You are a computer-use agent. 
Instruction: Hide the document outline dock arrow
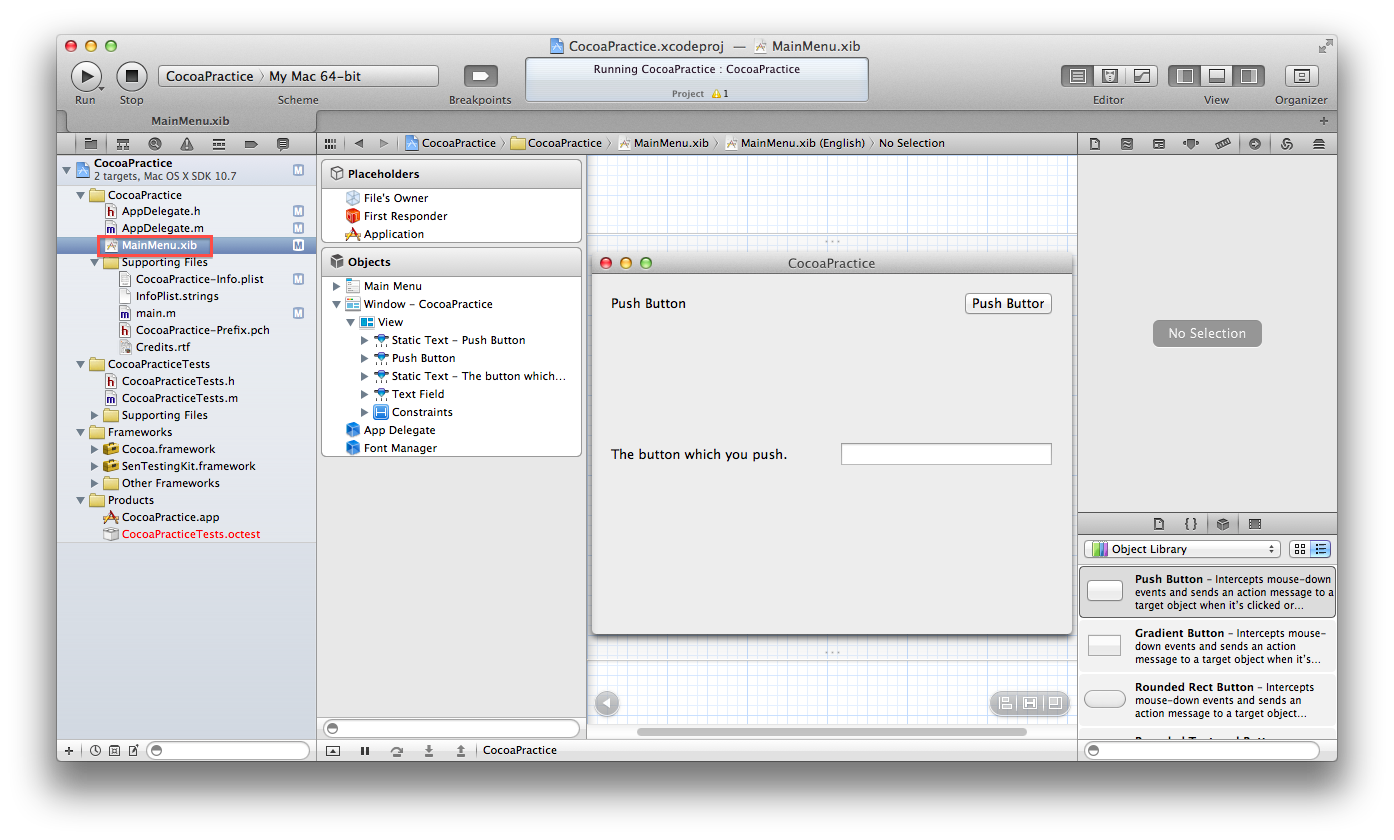607,703
